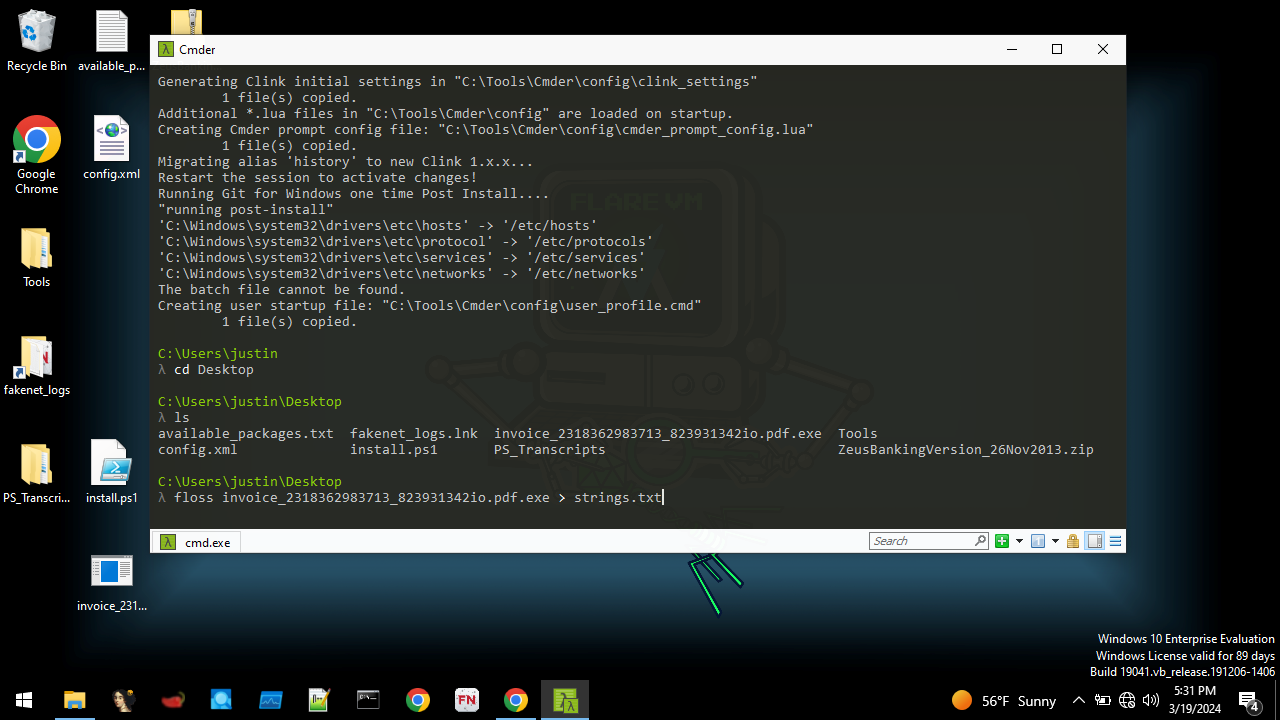Image resolution: width=1280 pixels, height=720 pixels.
Task: Lock the console with the padlock icon
Action: (x=1072, y=540)
